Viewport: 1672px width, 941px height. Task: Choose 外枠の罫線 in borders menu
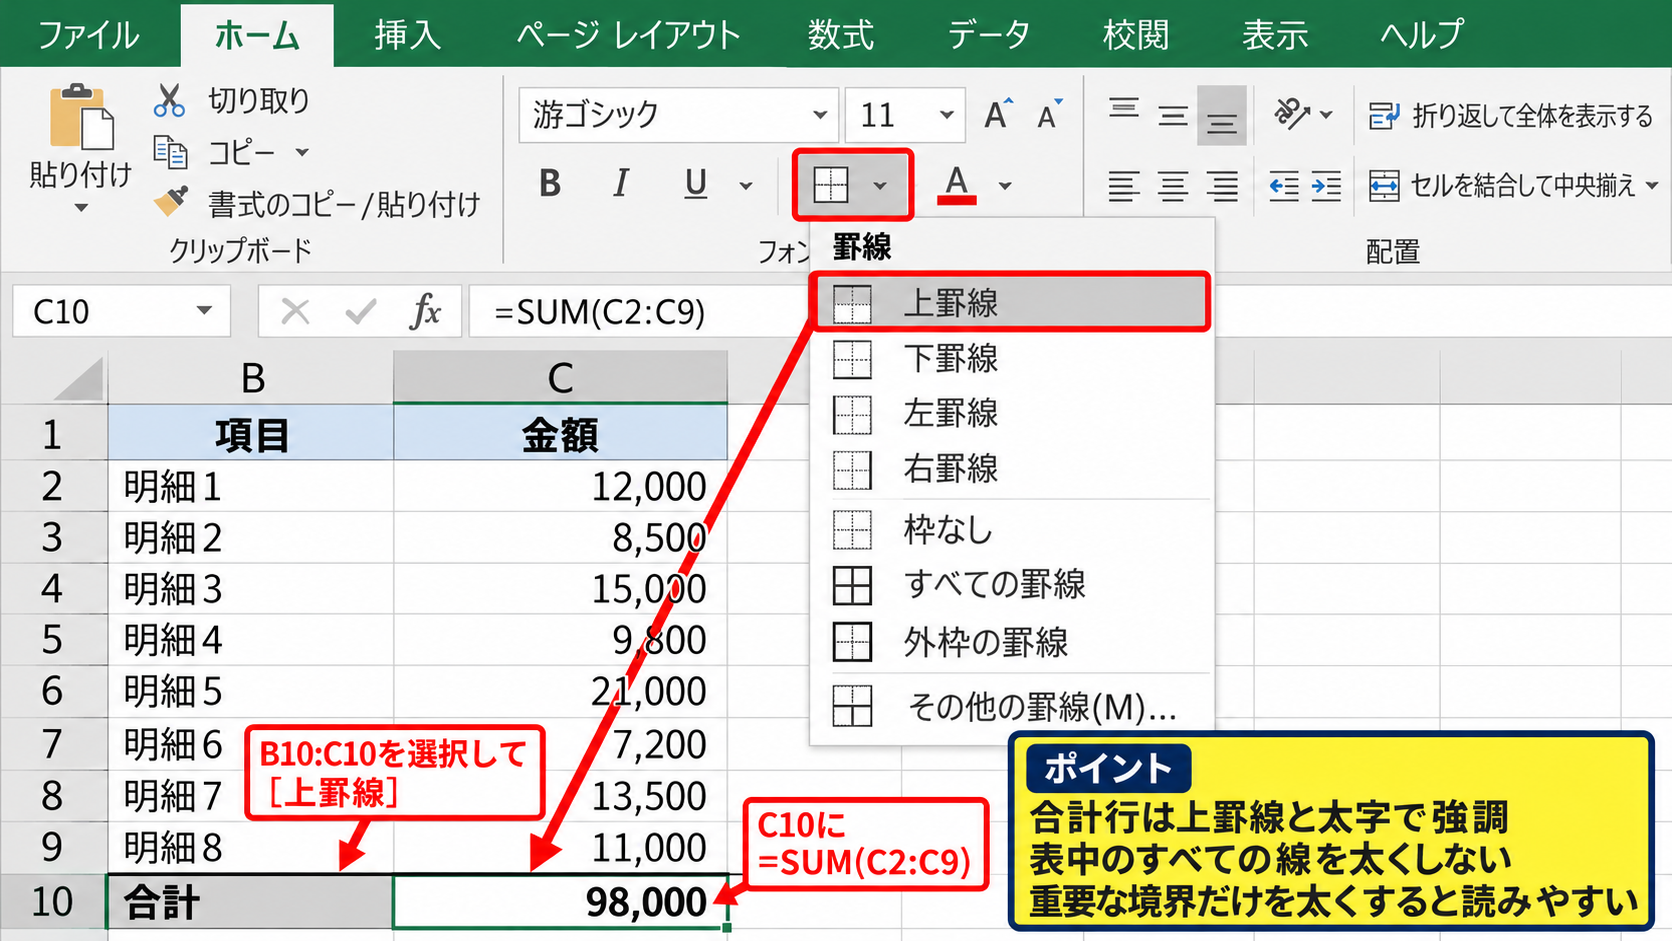[x=1011, y=642]
